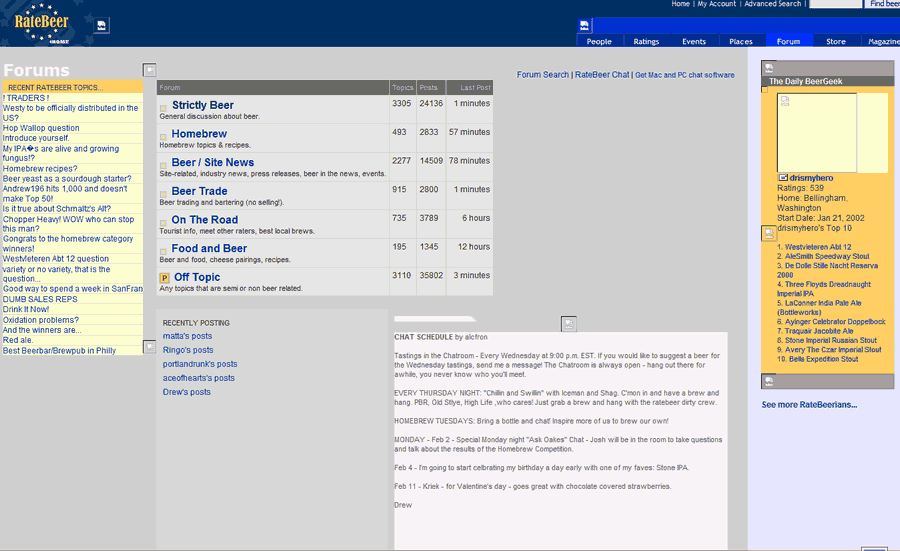
Task: Open Introduce yourself topic
Action: coord(36,138)
